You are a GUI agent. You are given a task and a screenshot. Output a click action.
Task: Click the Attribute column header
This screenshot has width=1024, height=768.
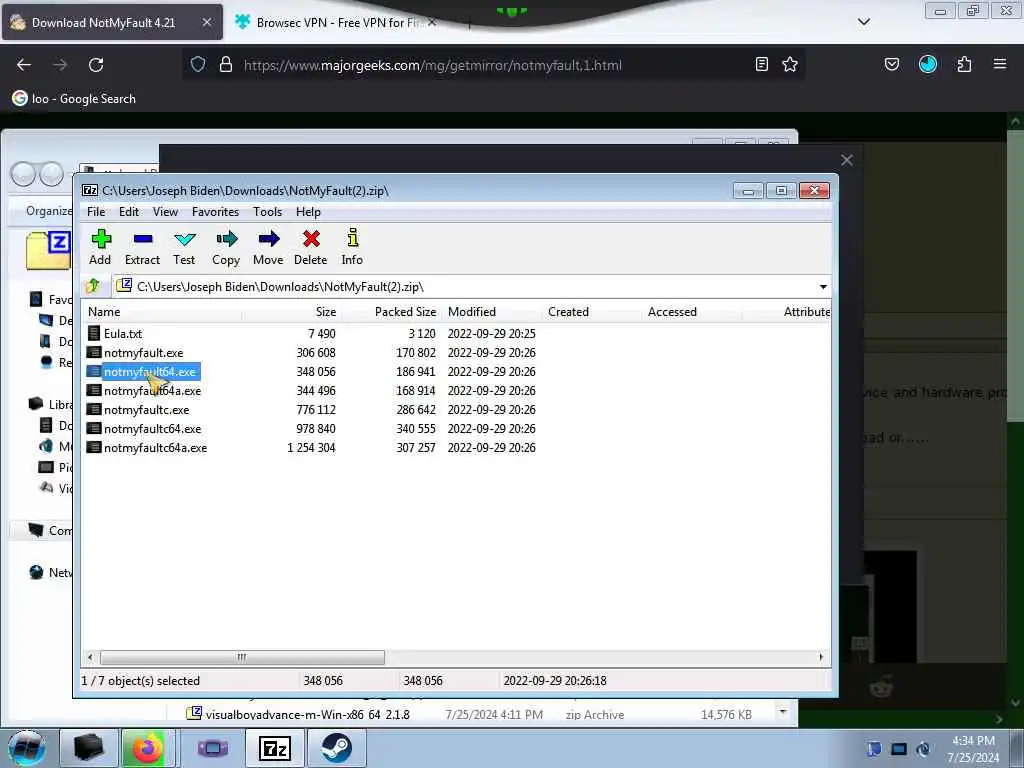[807, 312]
